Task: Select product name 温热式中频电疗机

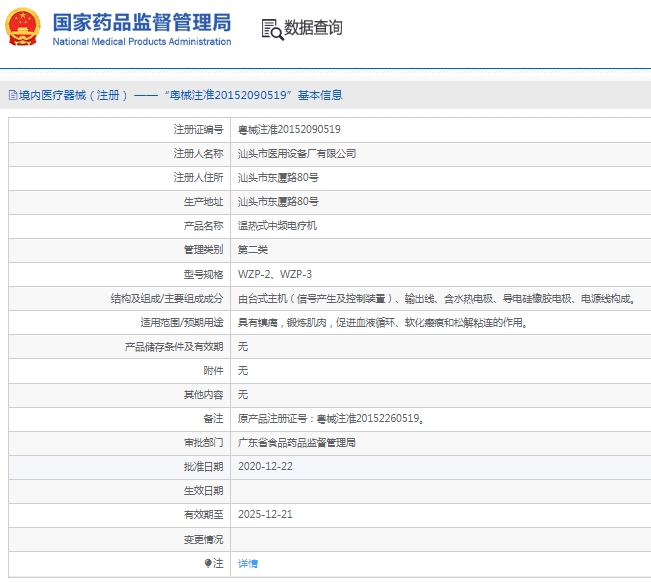Action: point(277,226)
